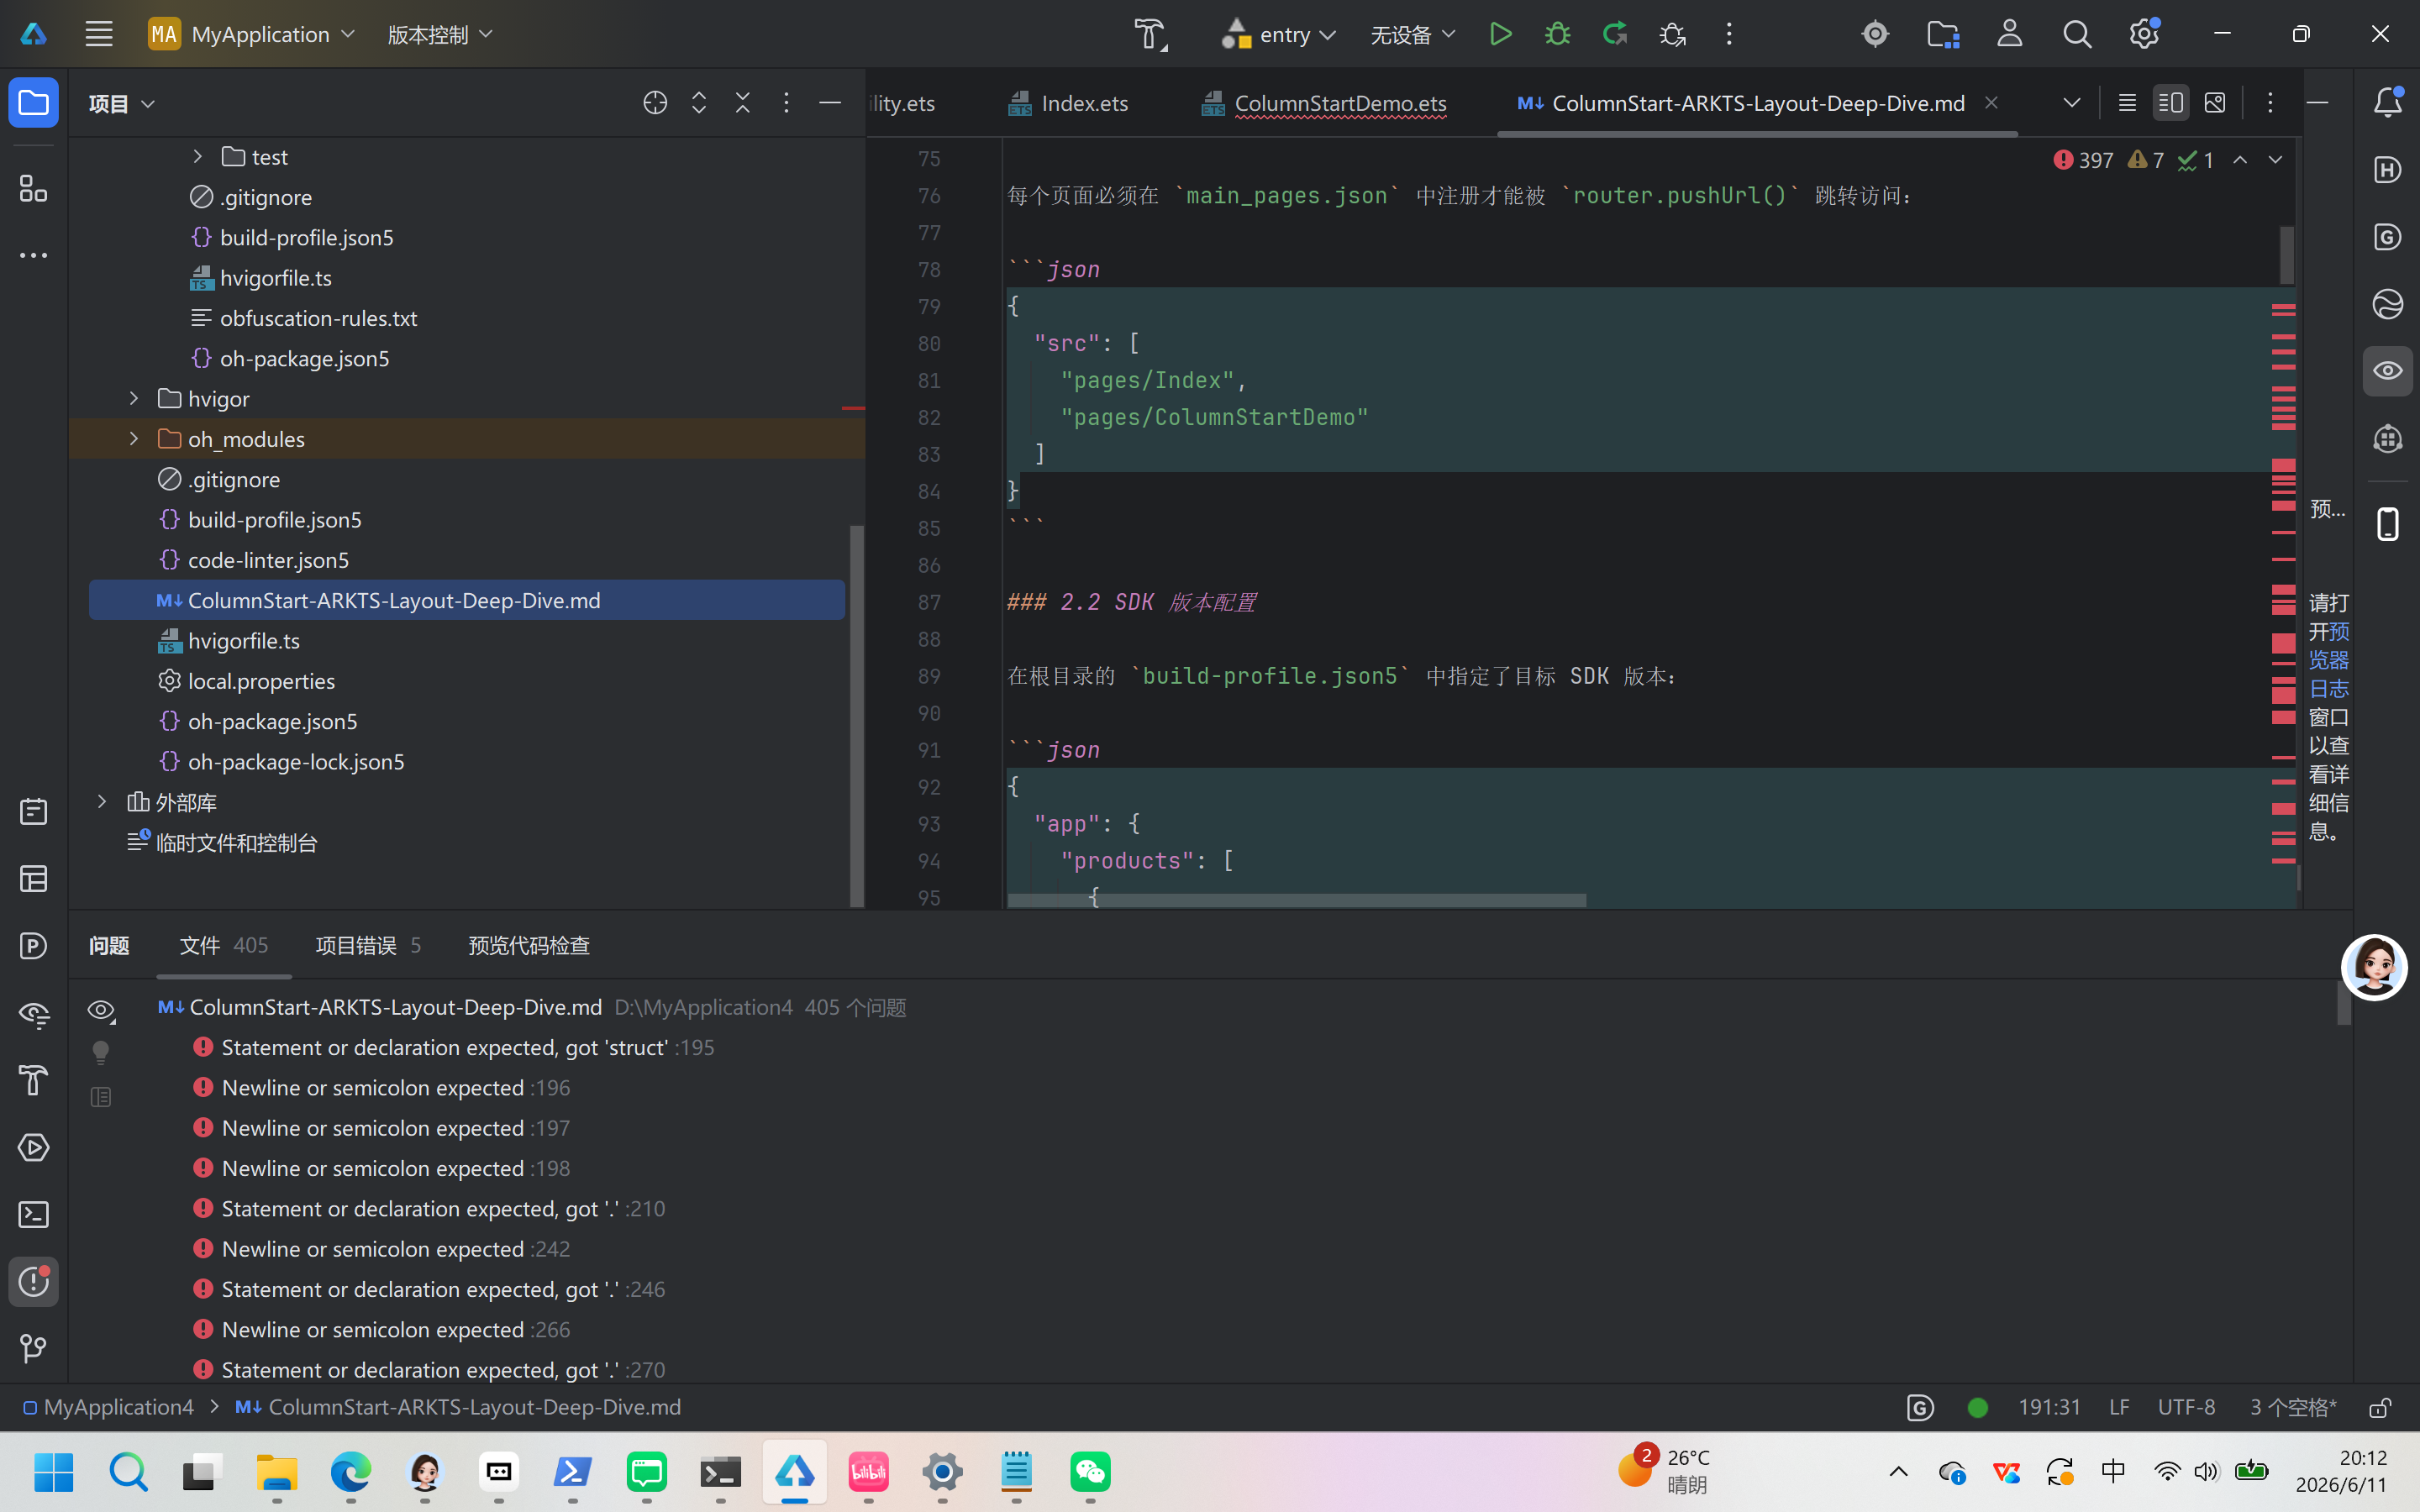This screenshot has width=2420, height=1512.
Task: Open the Windows Start menu
Action: tap(54, 1472)
